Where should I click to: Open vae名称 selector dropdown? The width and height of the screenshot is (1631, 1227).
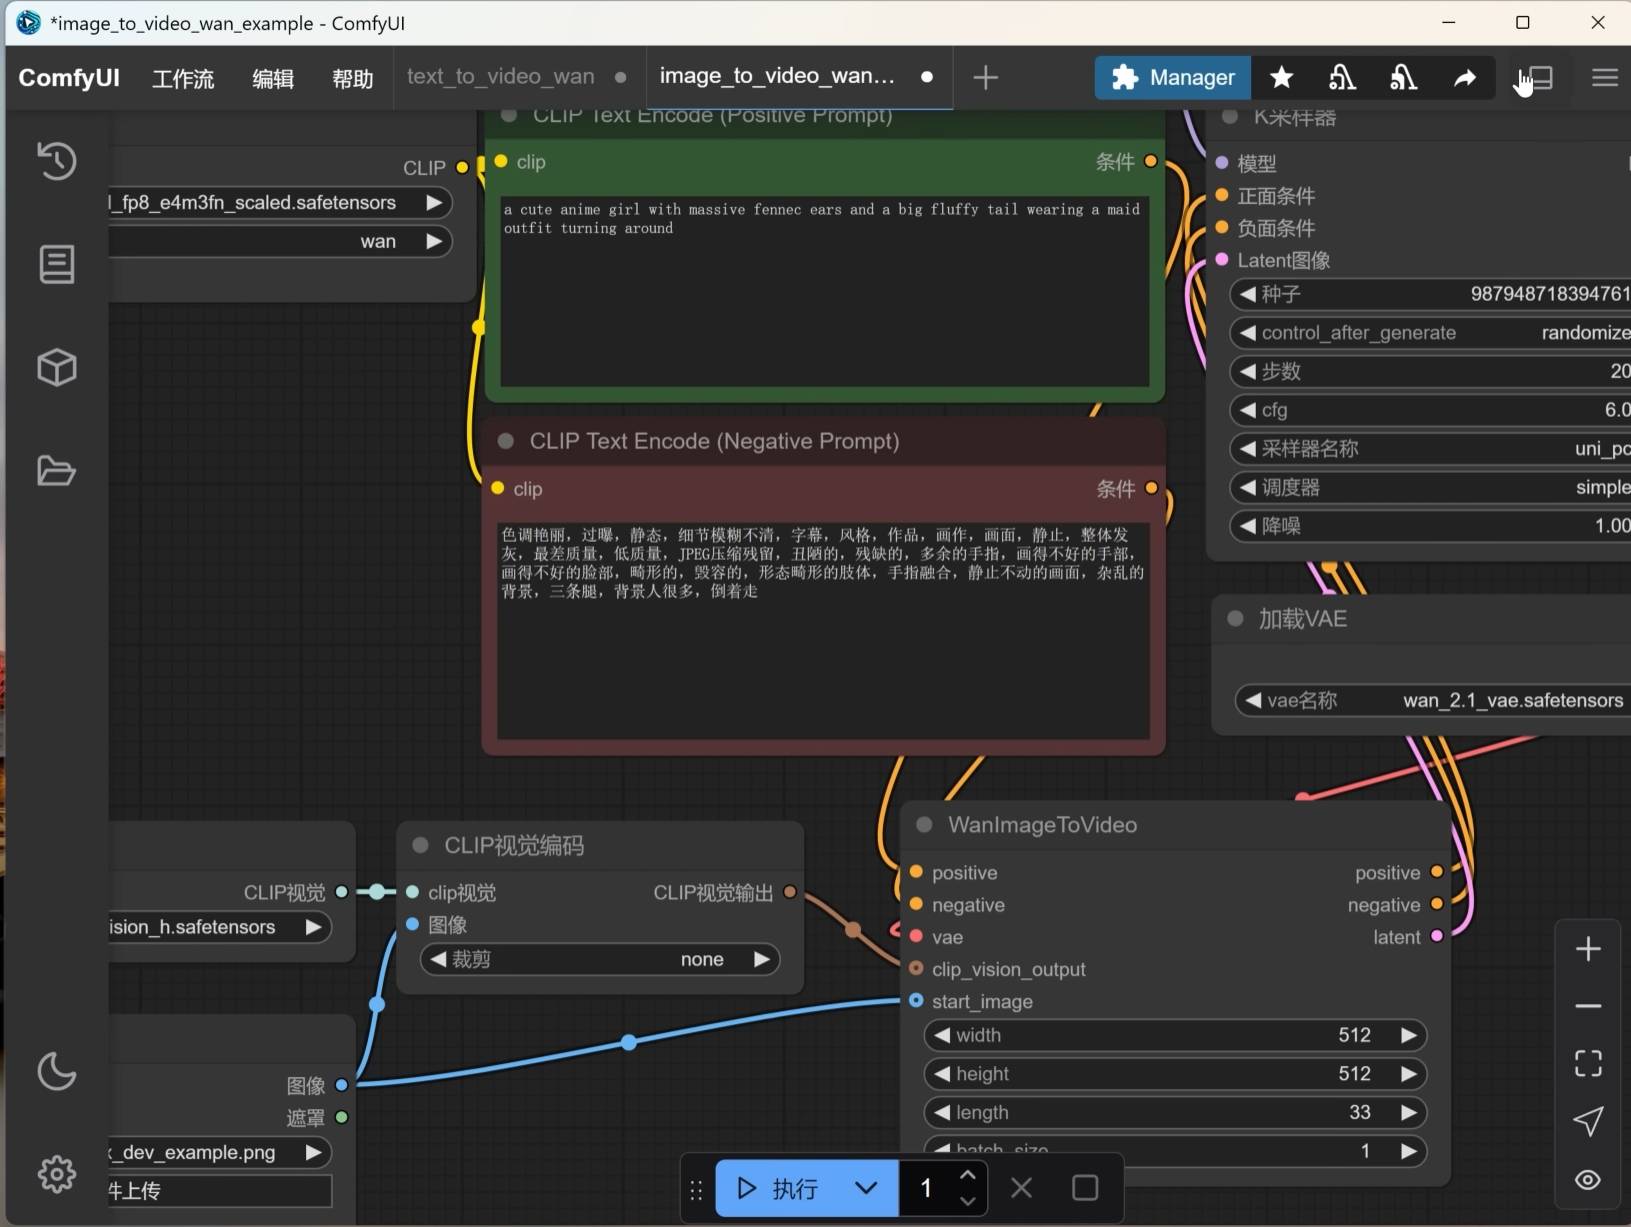coord(1433,700)
